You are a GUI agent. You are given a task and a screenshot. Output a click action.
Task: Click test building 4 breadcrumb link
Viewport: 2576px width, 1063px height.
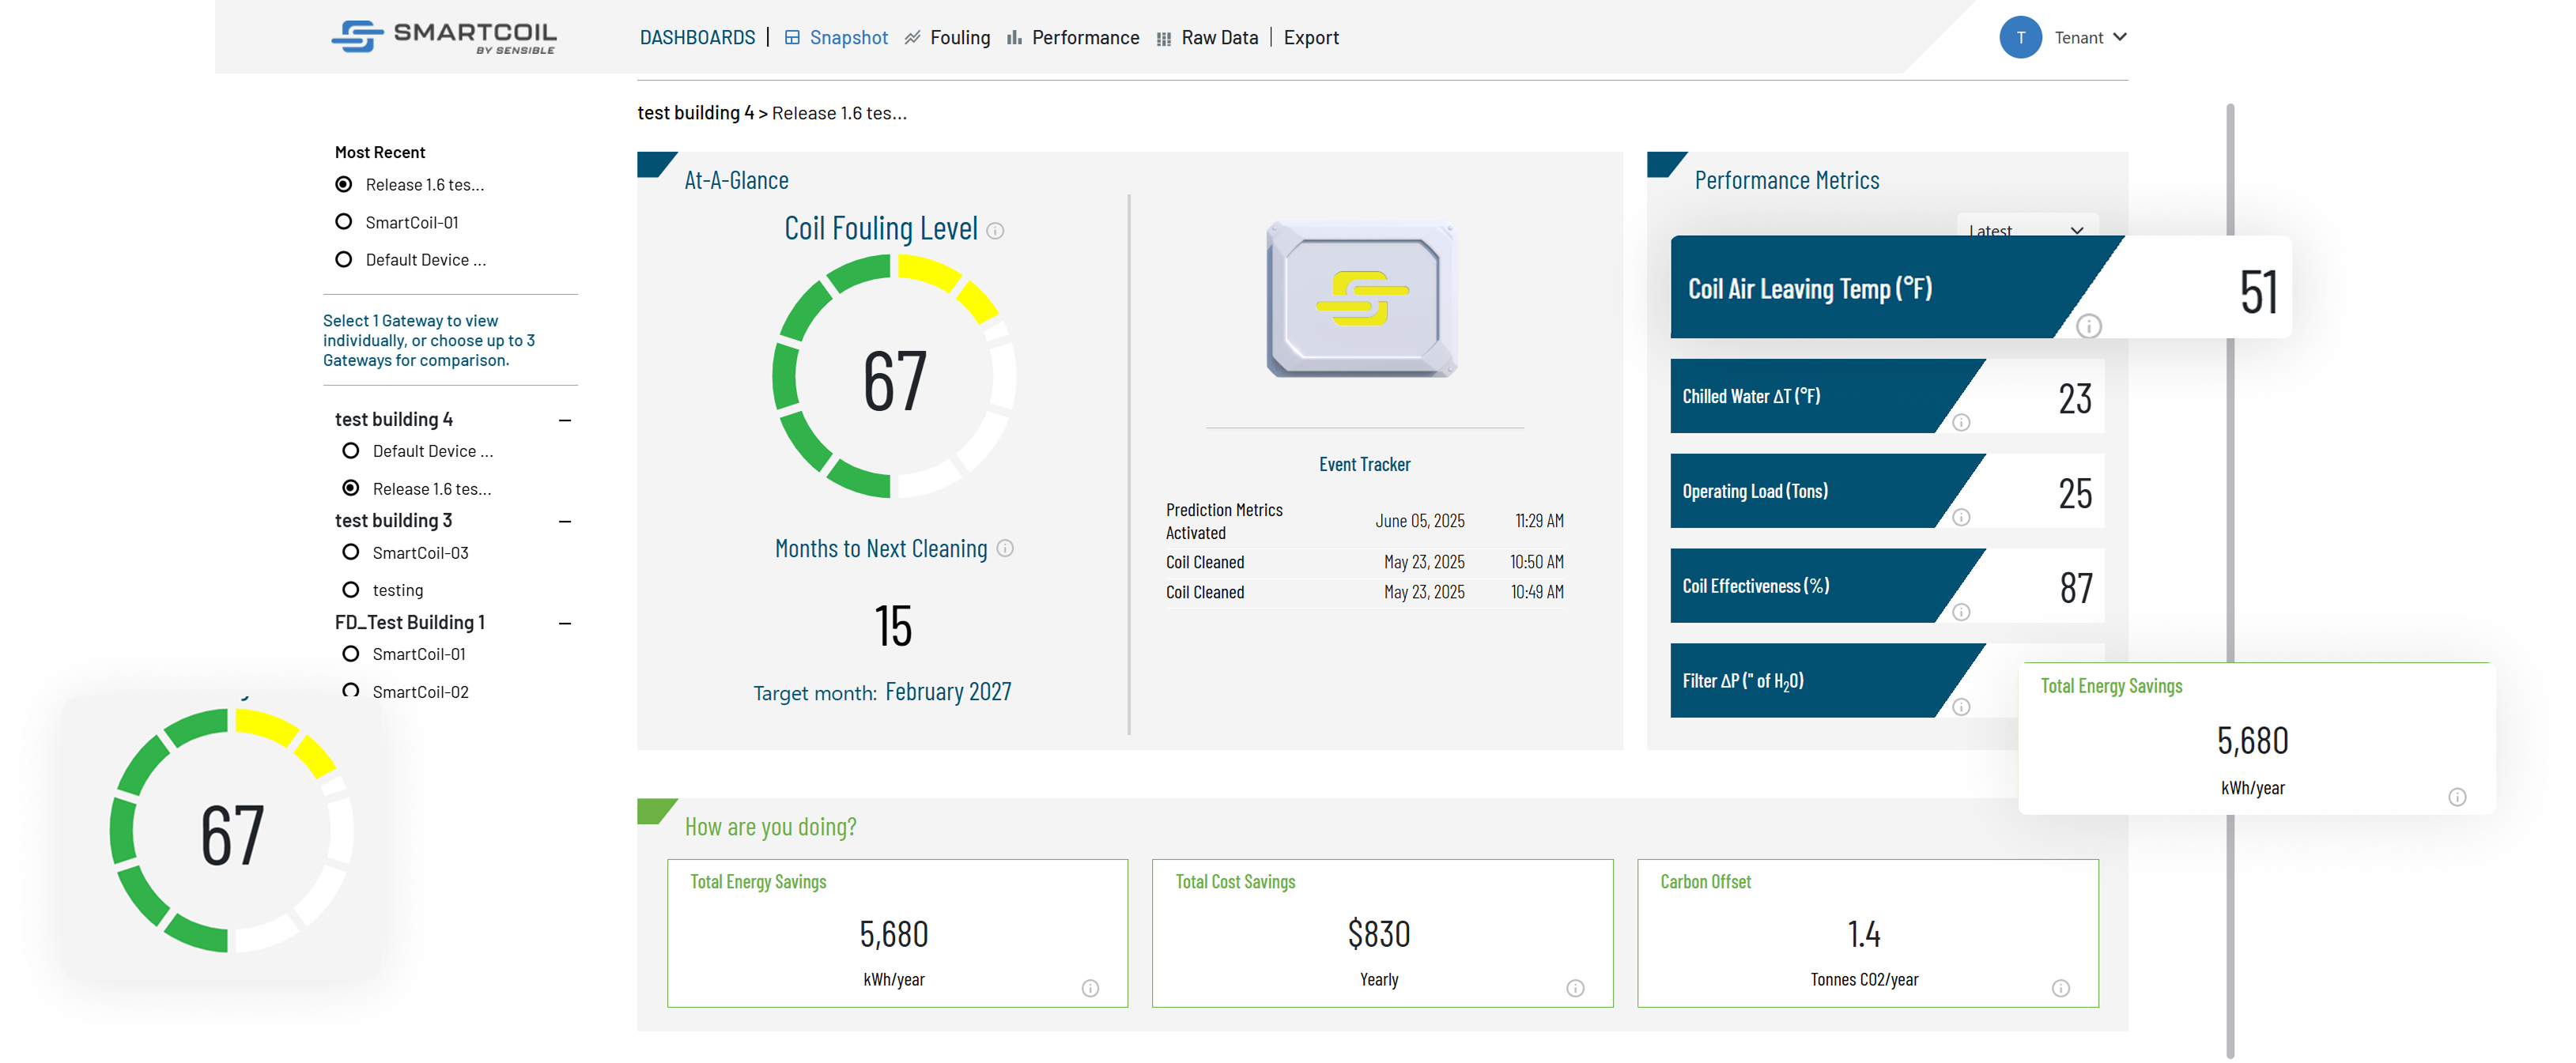click(695, 113)
